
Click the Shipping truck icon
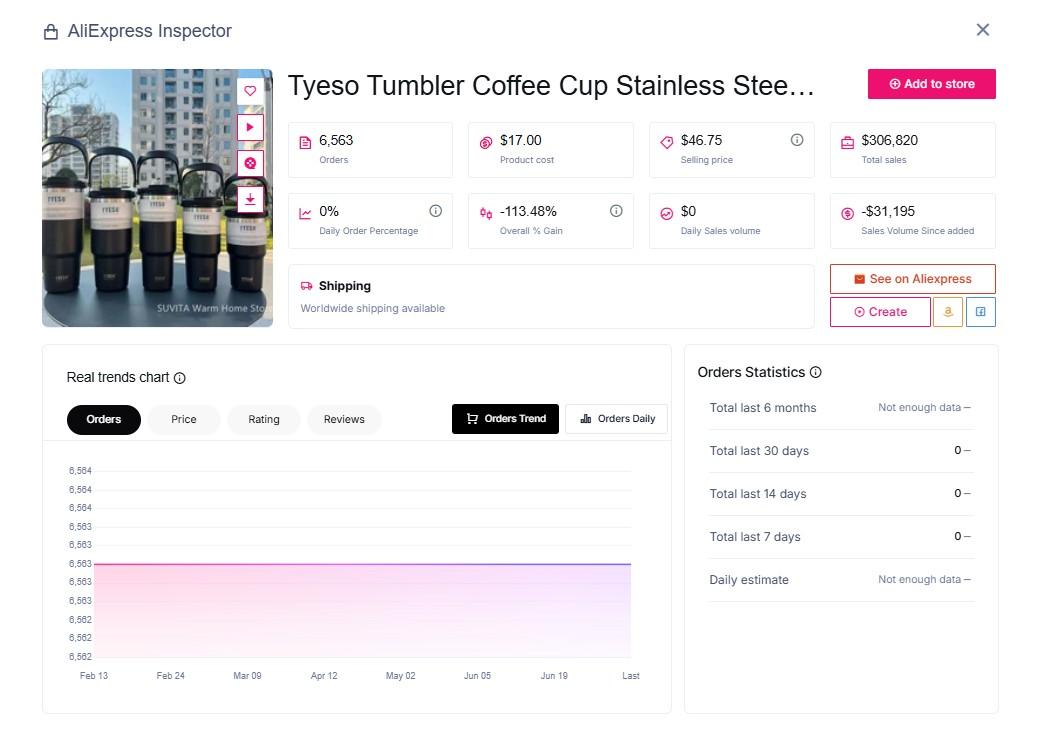click(306, 286)
